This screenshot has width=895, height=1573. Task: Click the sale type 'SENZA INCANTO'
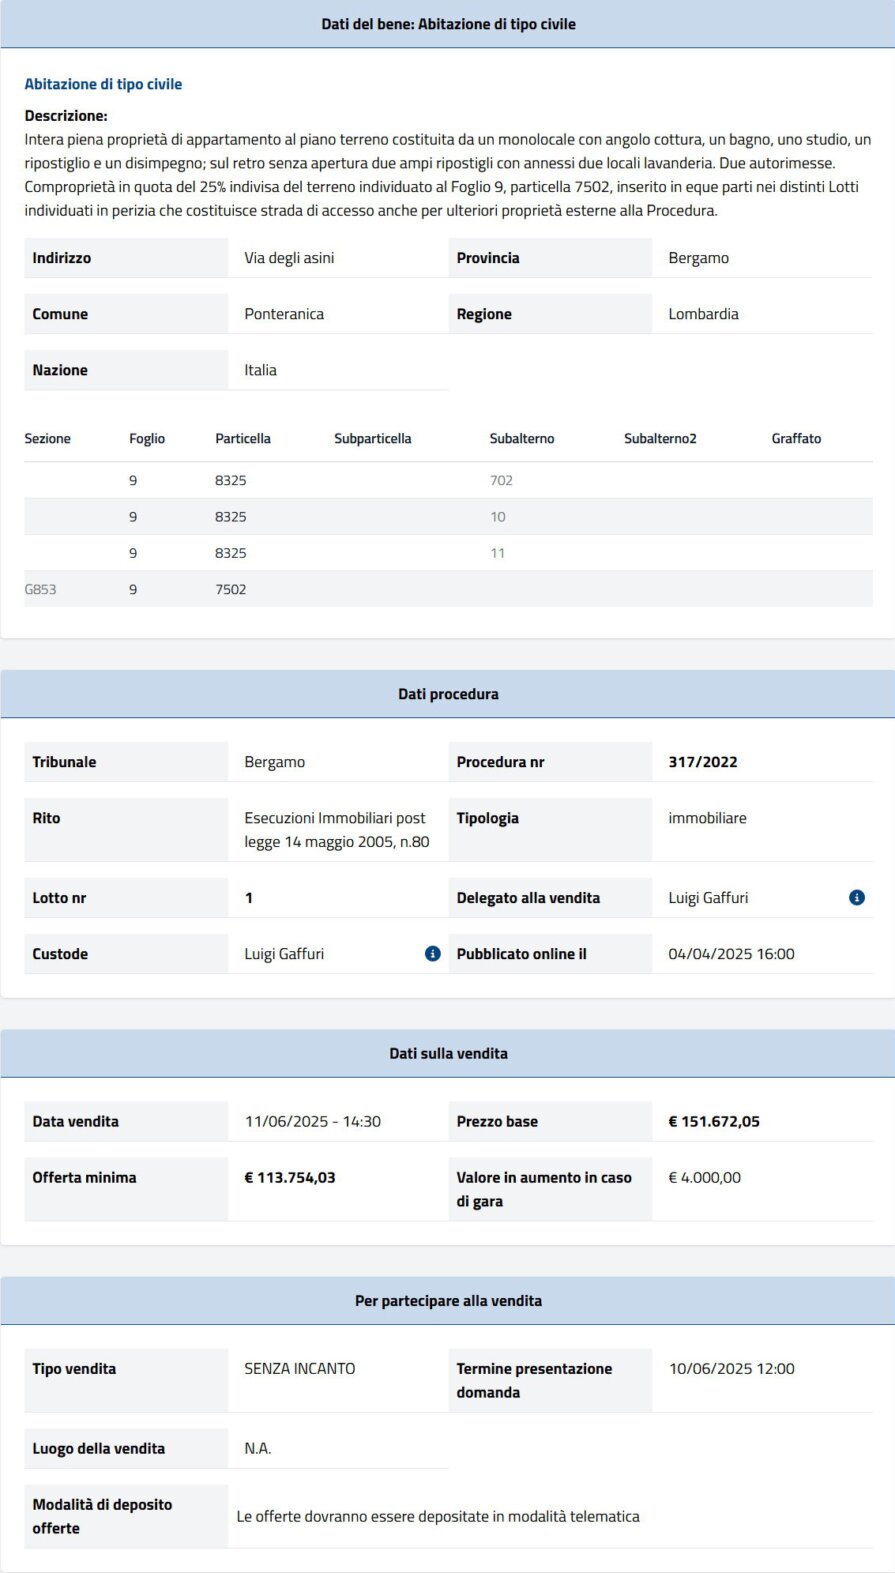coord(300,1369)
